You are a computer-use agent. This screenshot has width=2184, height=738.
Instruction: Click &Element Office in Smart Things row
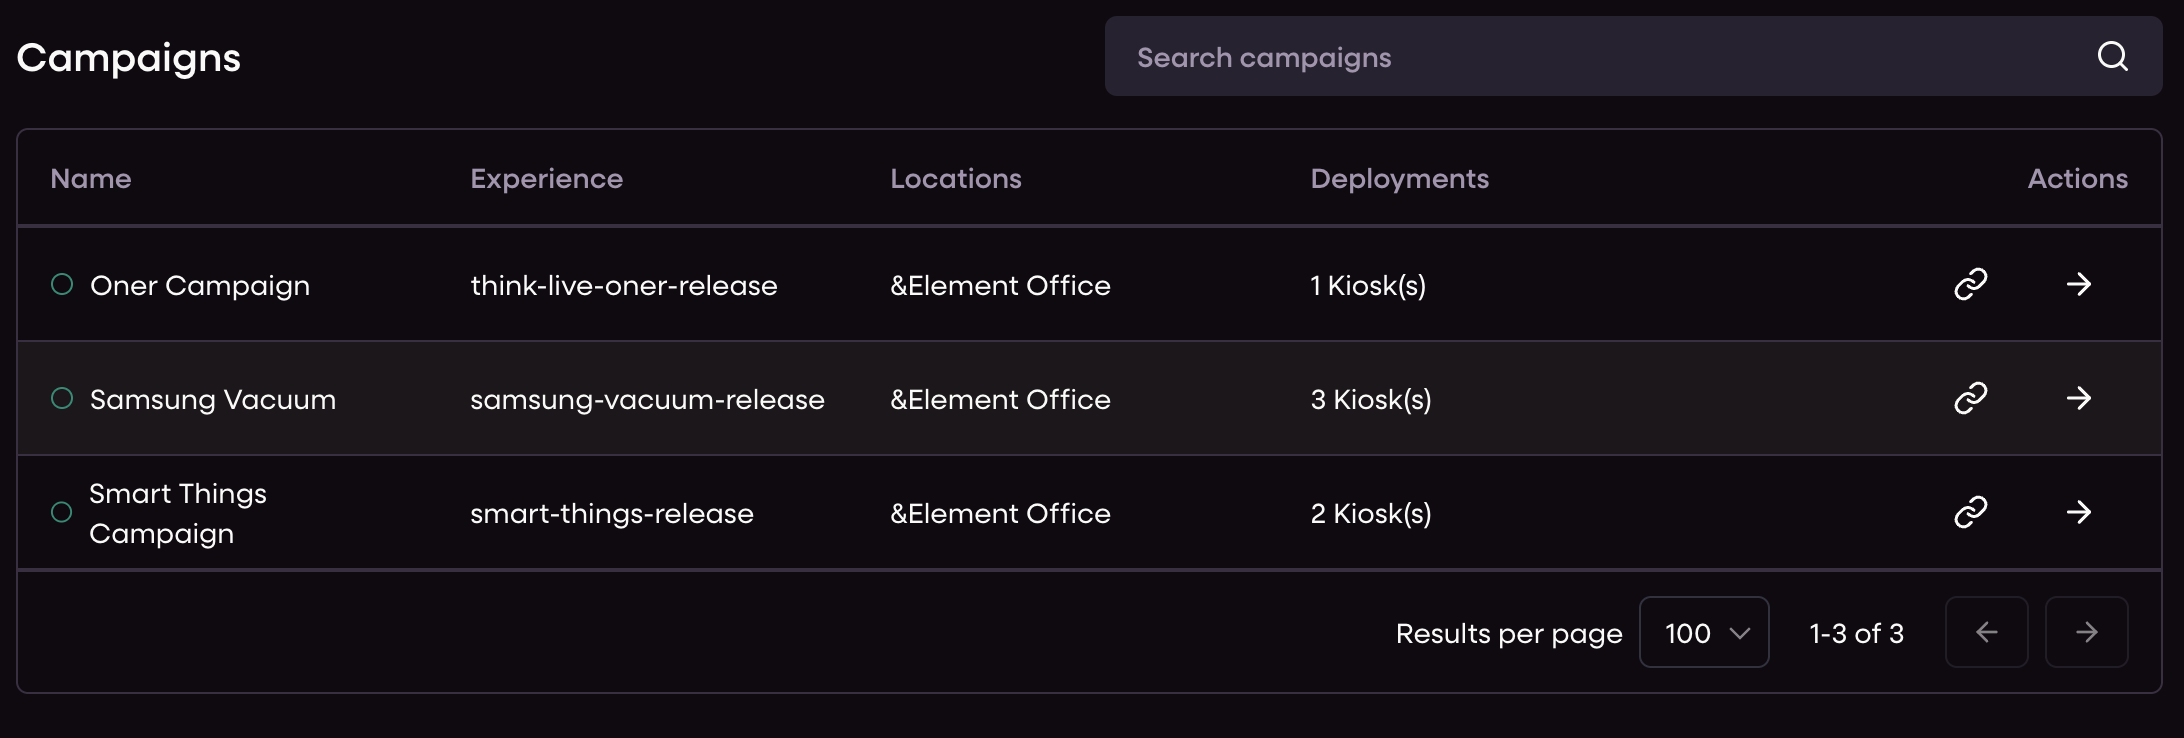pos(1000,514)
